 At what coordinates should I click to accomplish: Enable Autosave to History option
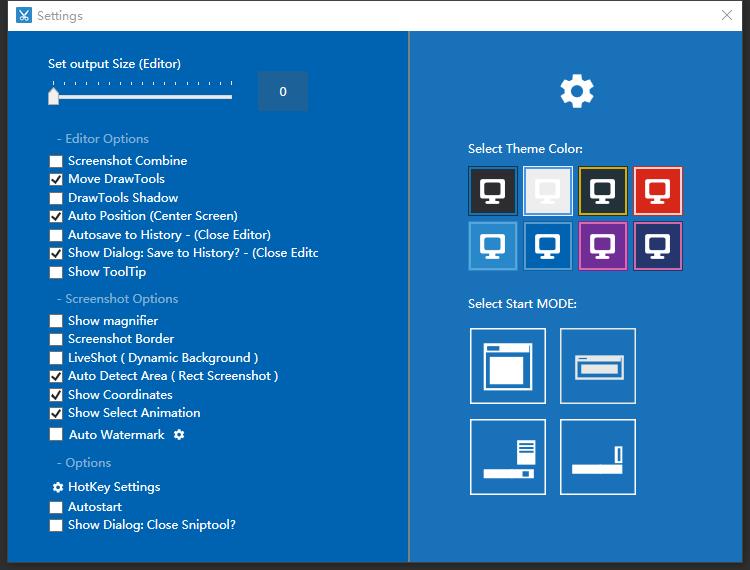tap(56, 235)
